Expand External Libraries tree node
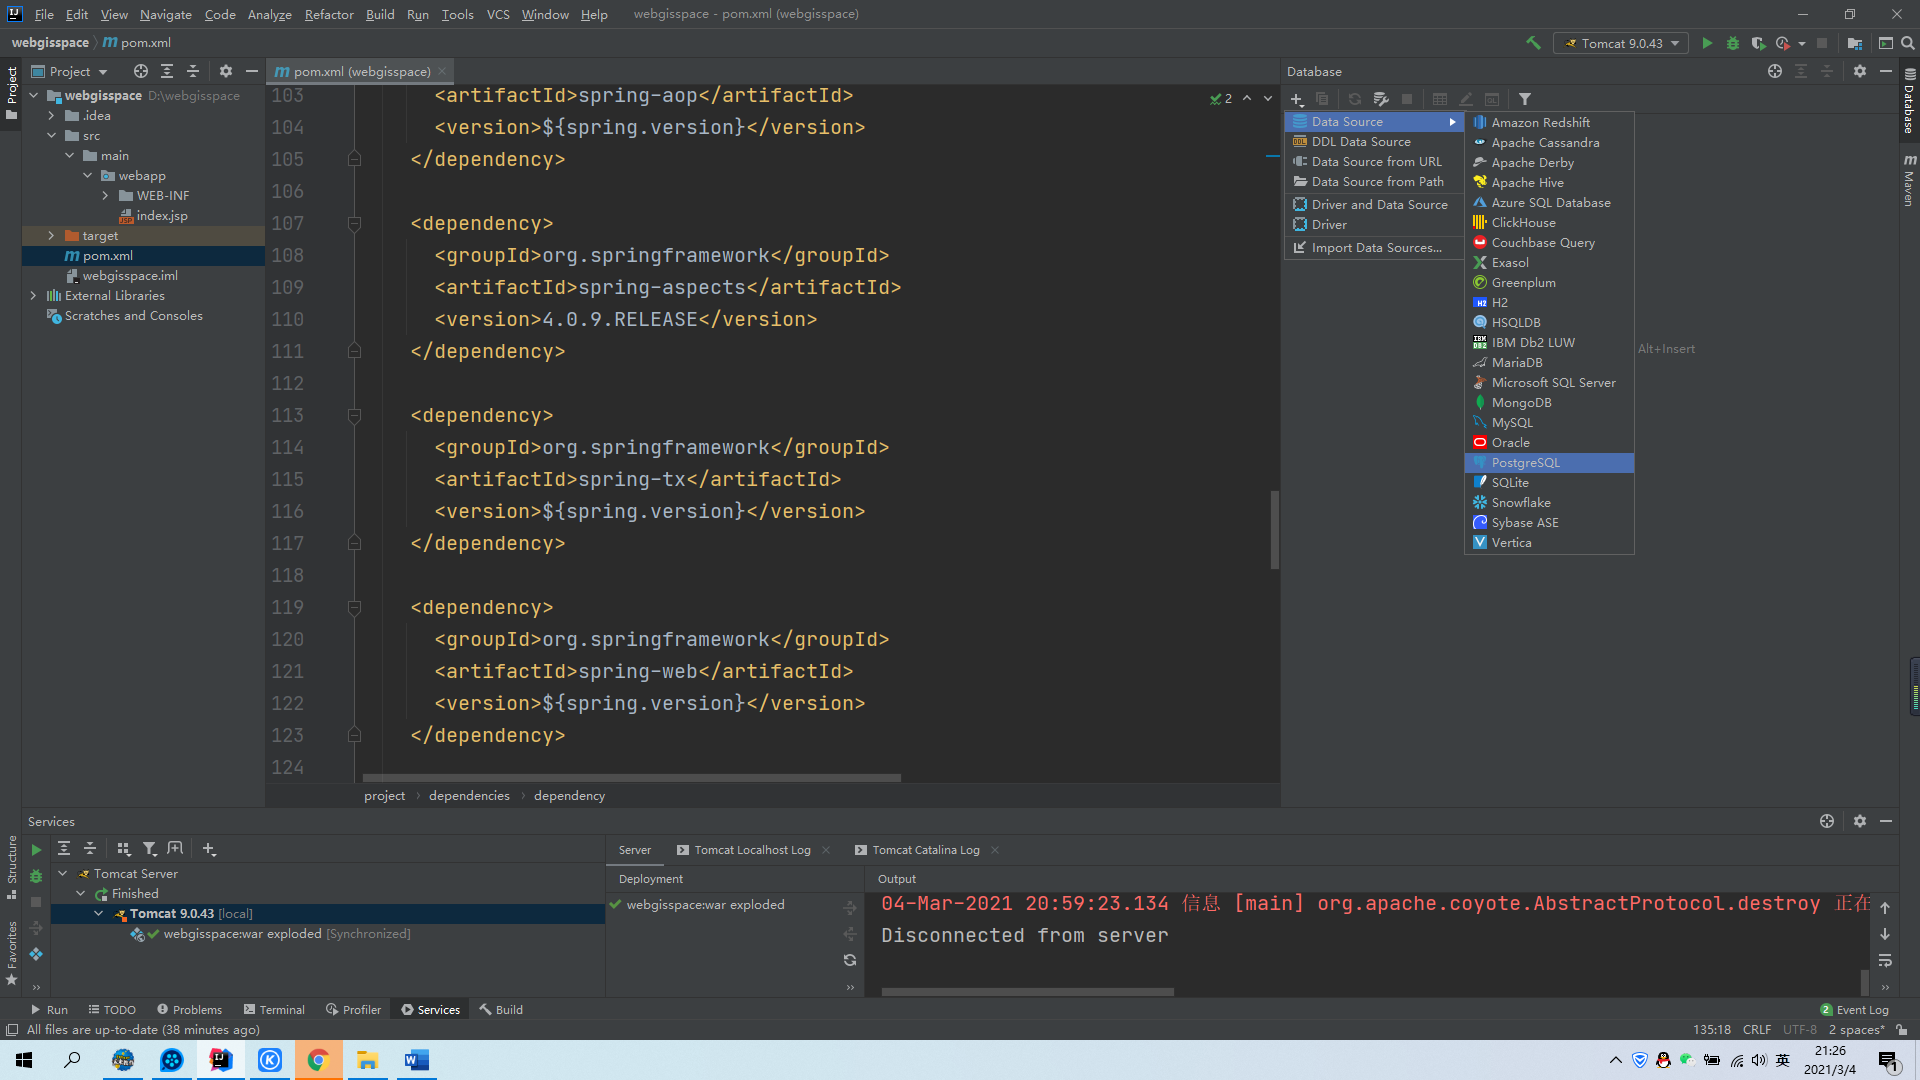1920x1080 pixels. (33, 296)
